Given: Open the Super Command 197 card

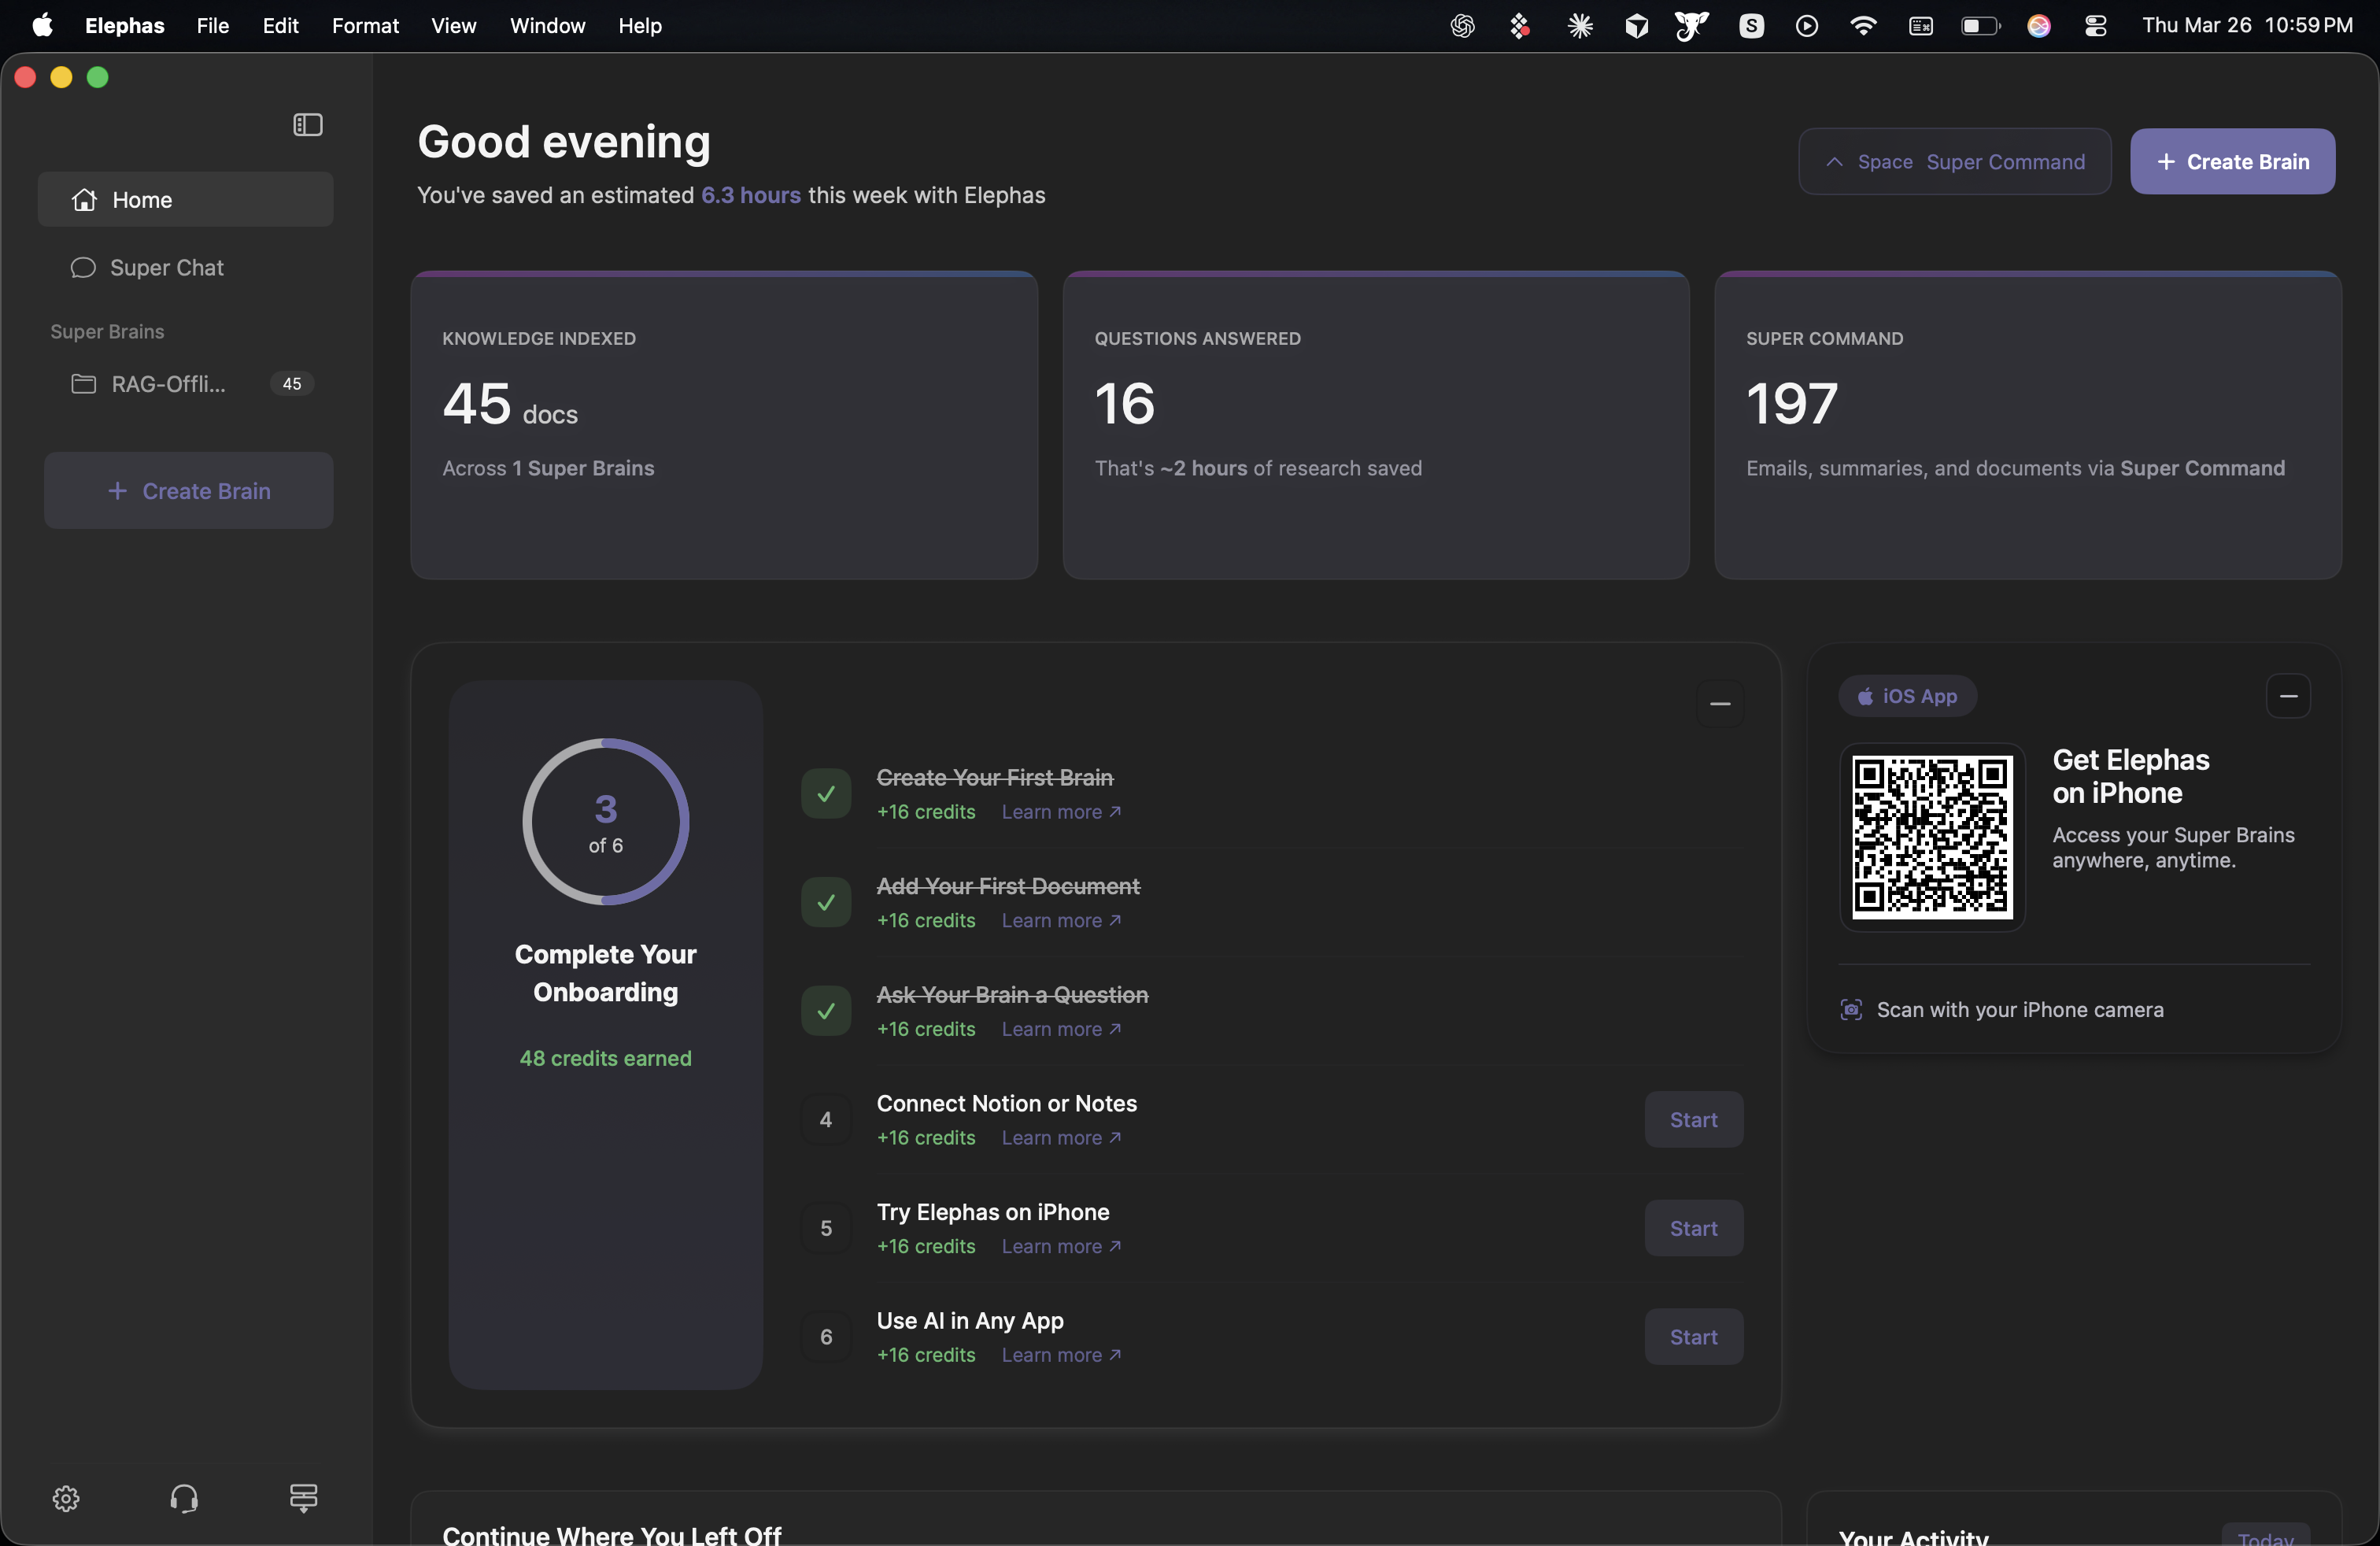Looking at the screenshot, I should (x=2027, y=425).
